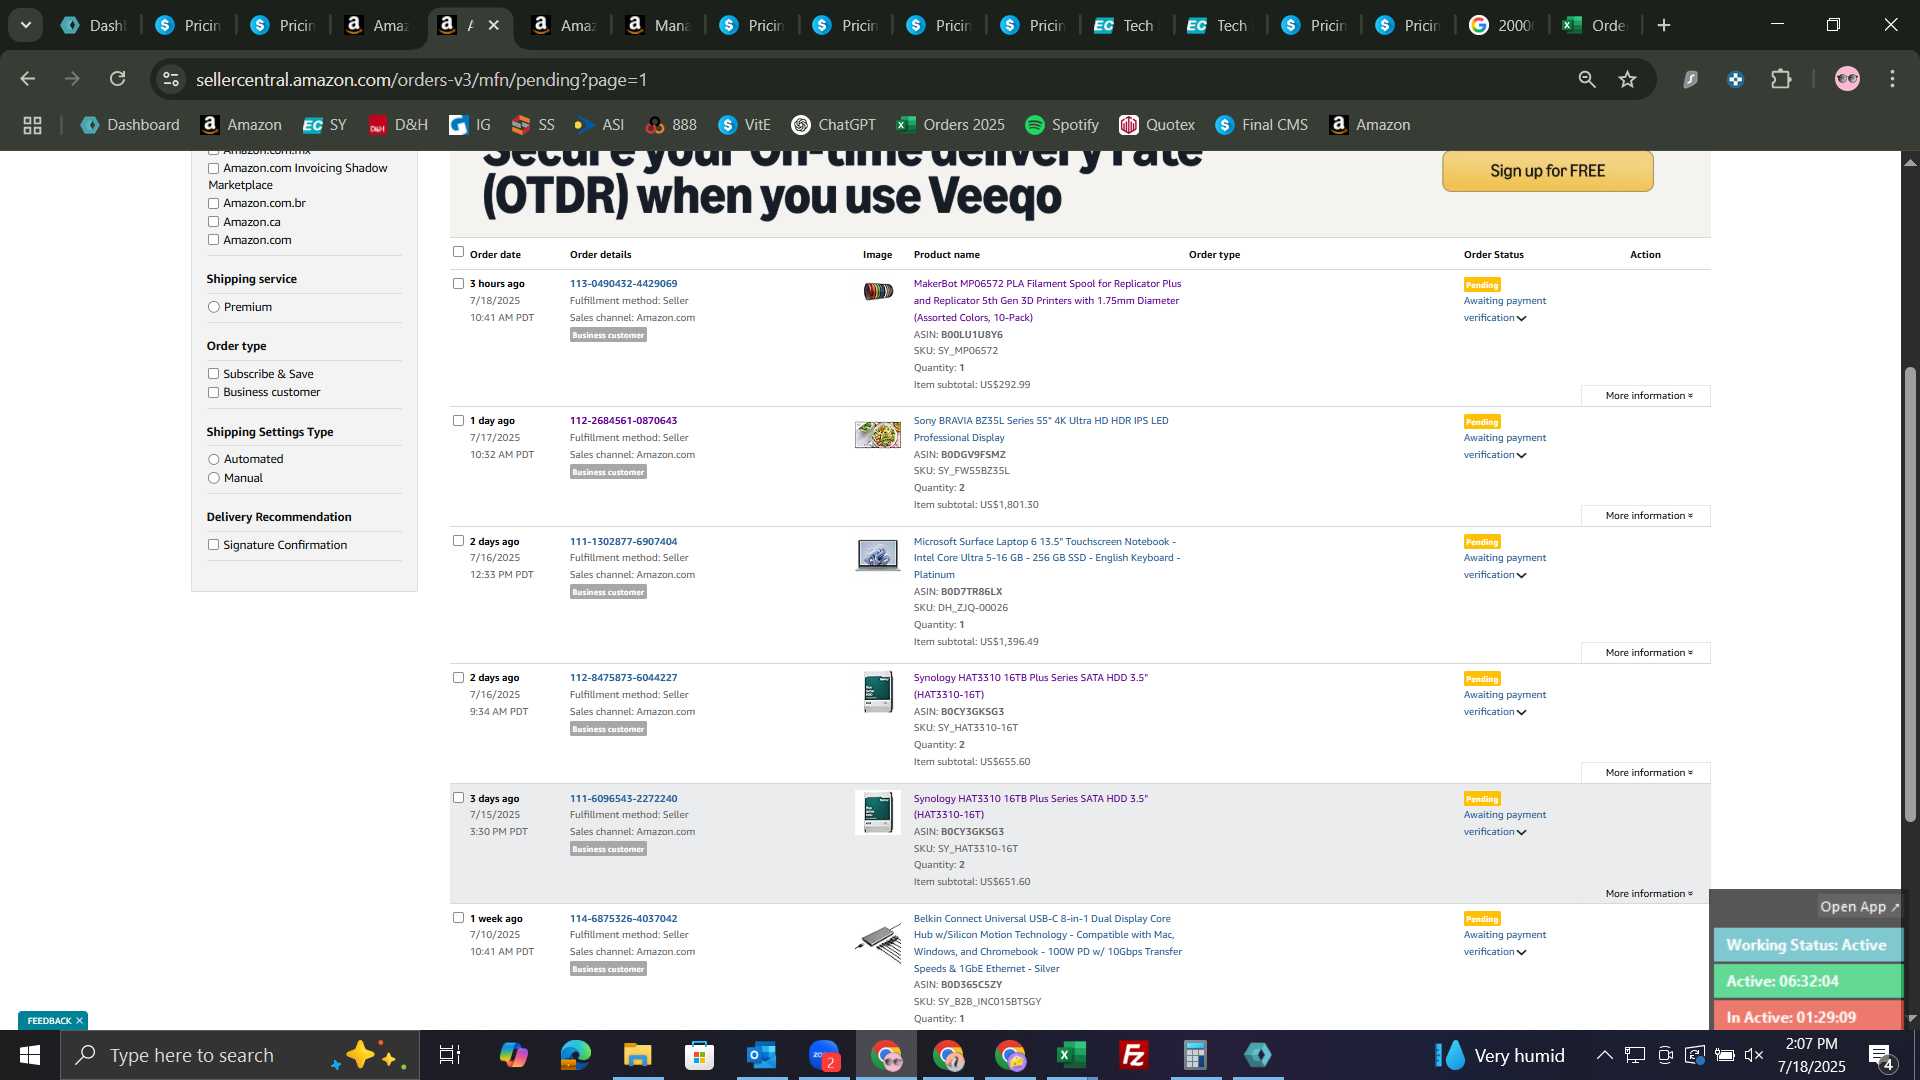Switch to the Orders Excel tab

coord(1596,25)
